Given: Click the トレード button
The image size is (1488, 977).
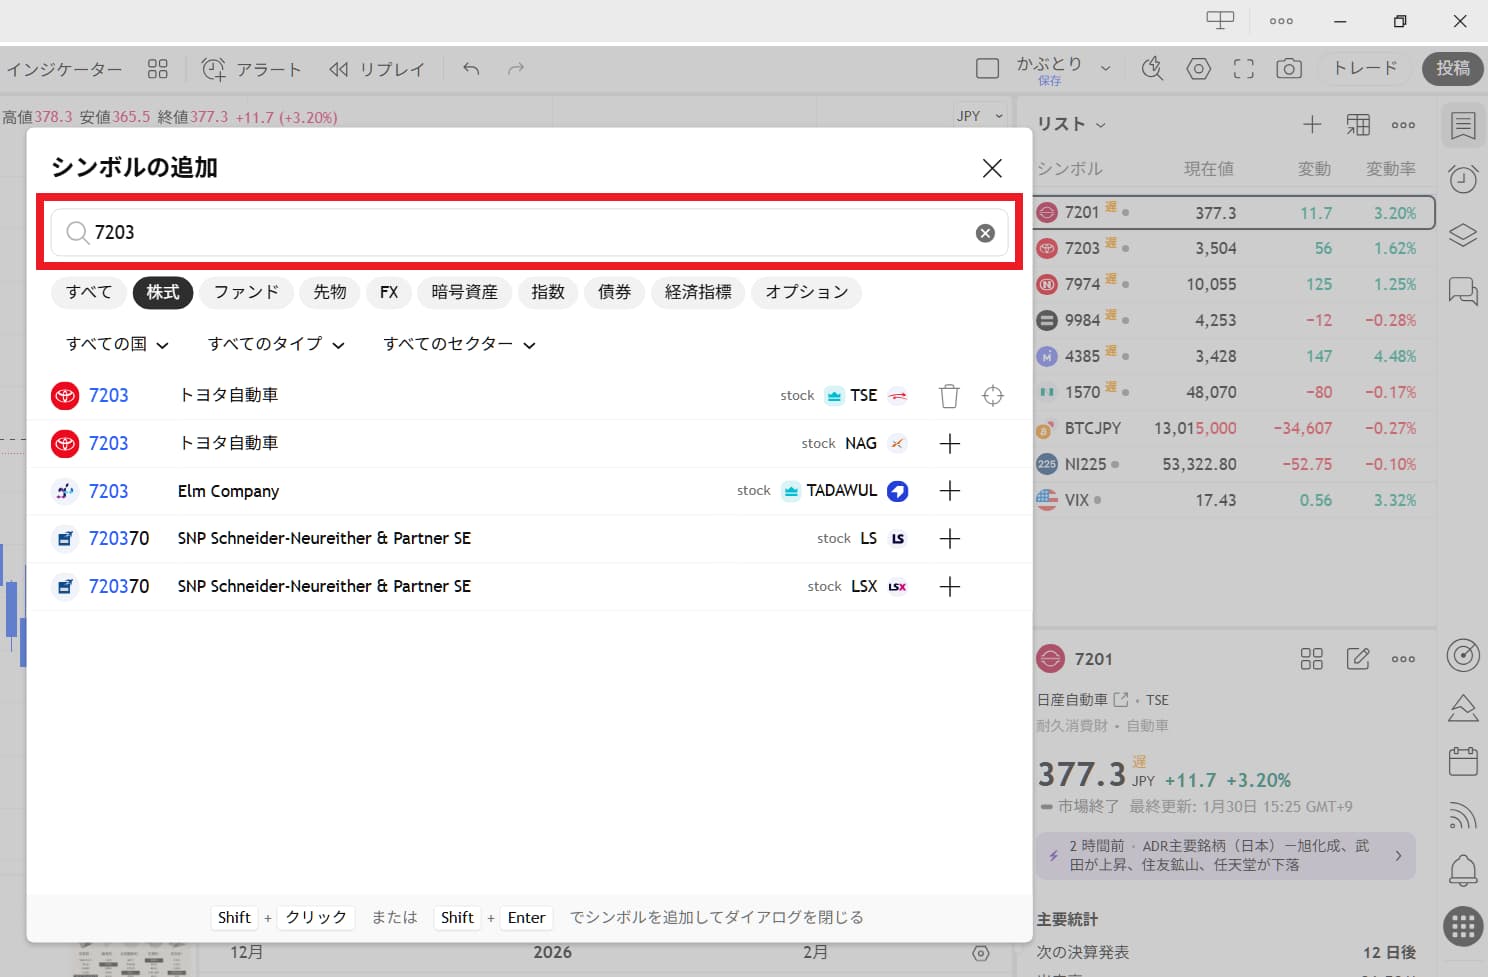Looking at the screenshot, I should 1365,68.
